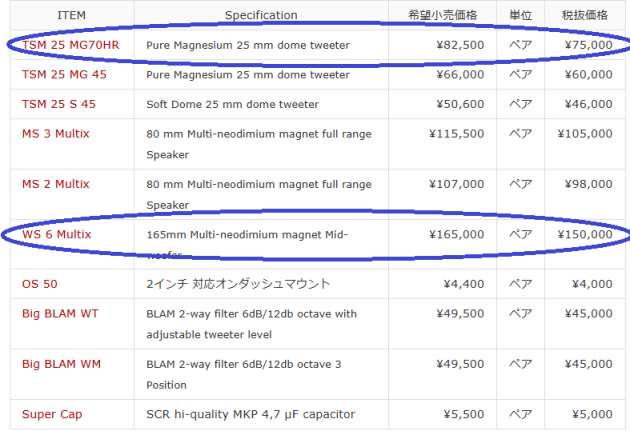Click the Specification column header

[x=261, y=15]
